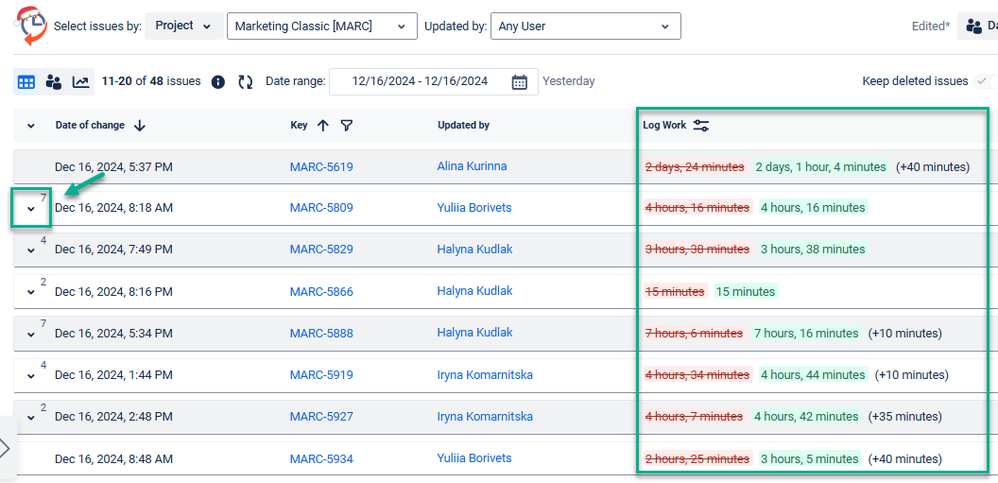Expand the MARC-5866 row
The width and height of the screenshot is (998, 483).
point(31,292)
